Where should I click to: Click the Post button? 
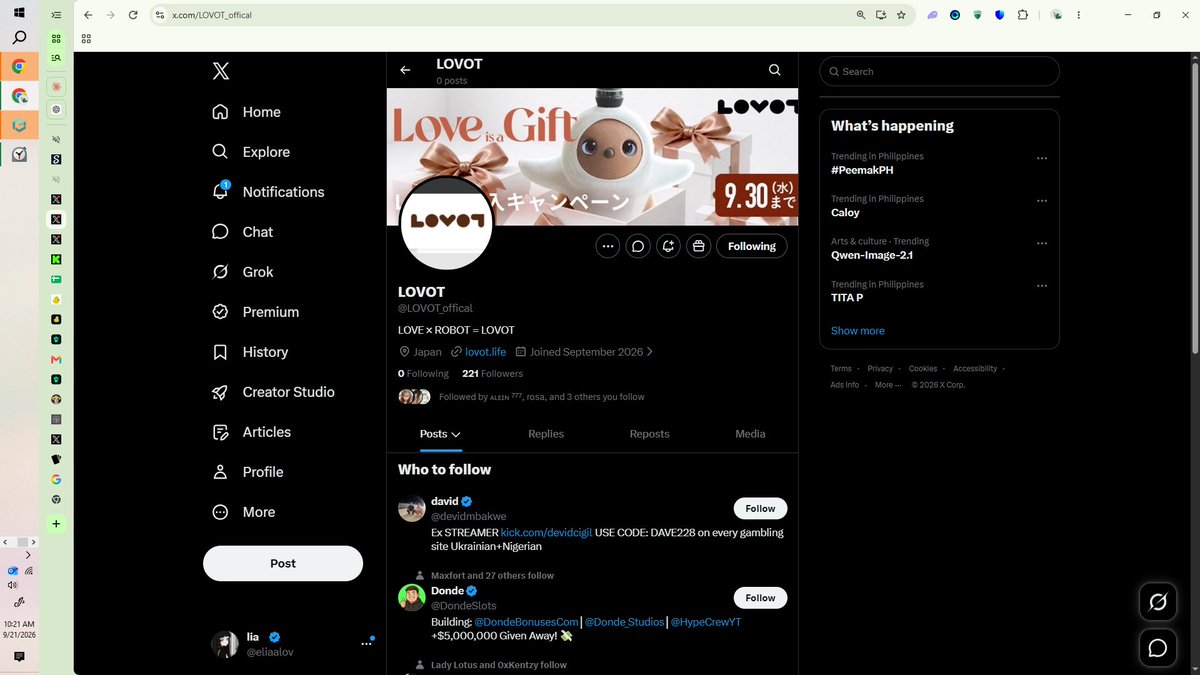(283, 563)
